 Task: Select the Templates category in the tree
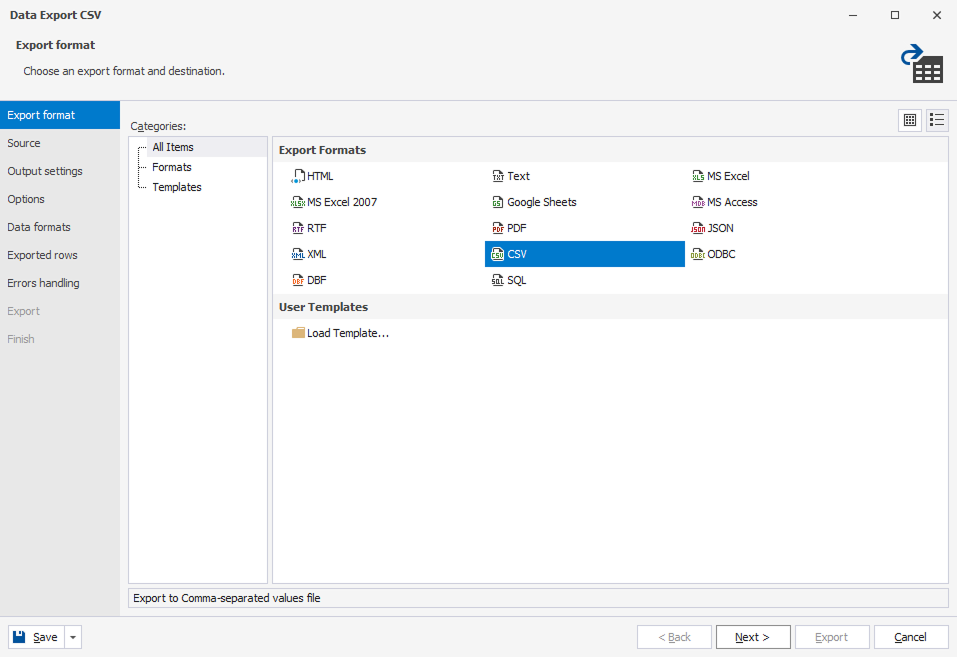pos(177,186)
